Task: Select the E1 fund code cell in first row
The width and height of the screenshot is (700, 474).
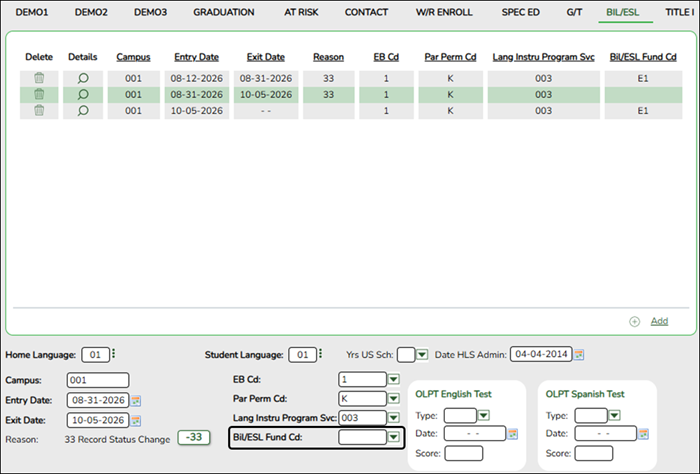Action: (x=643, y=79)
